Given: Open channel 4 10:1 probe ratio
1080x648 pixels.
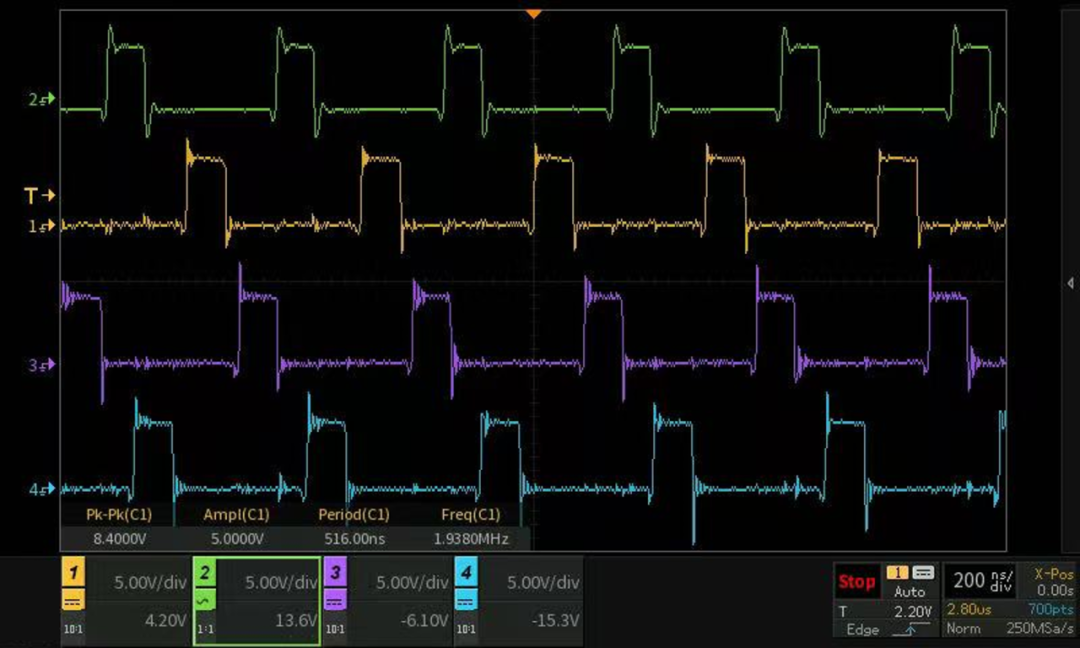Looking at the screenshot, I should [466, 629].
